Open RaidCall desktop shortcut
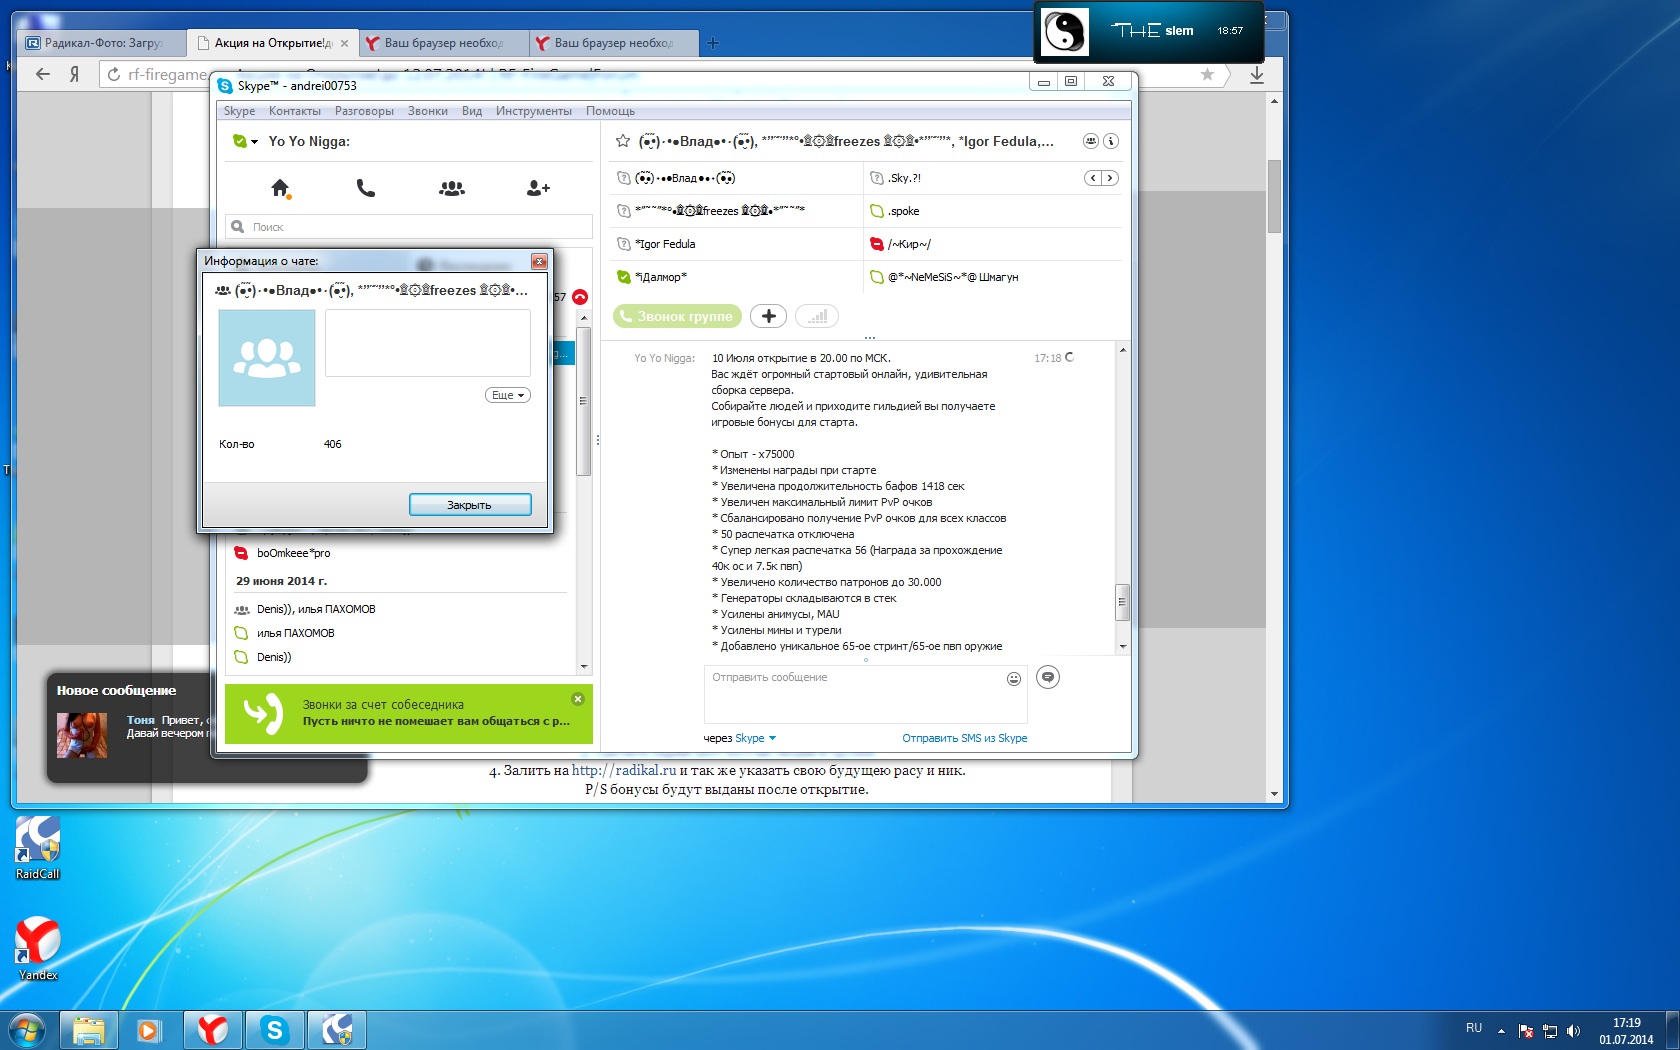The width and height of the screenshot is (1680, 1050). (x=37, y=848)
